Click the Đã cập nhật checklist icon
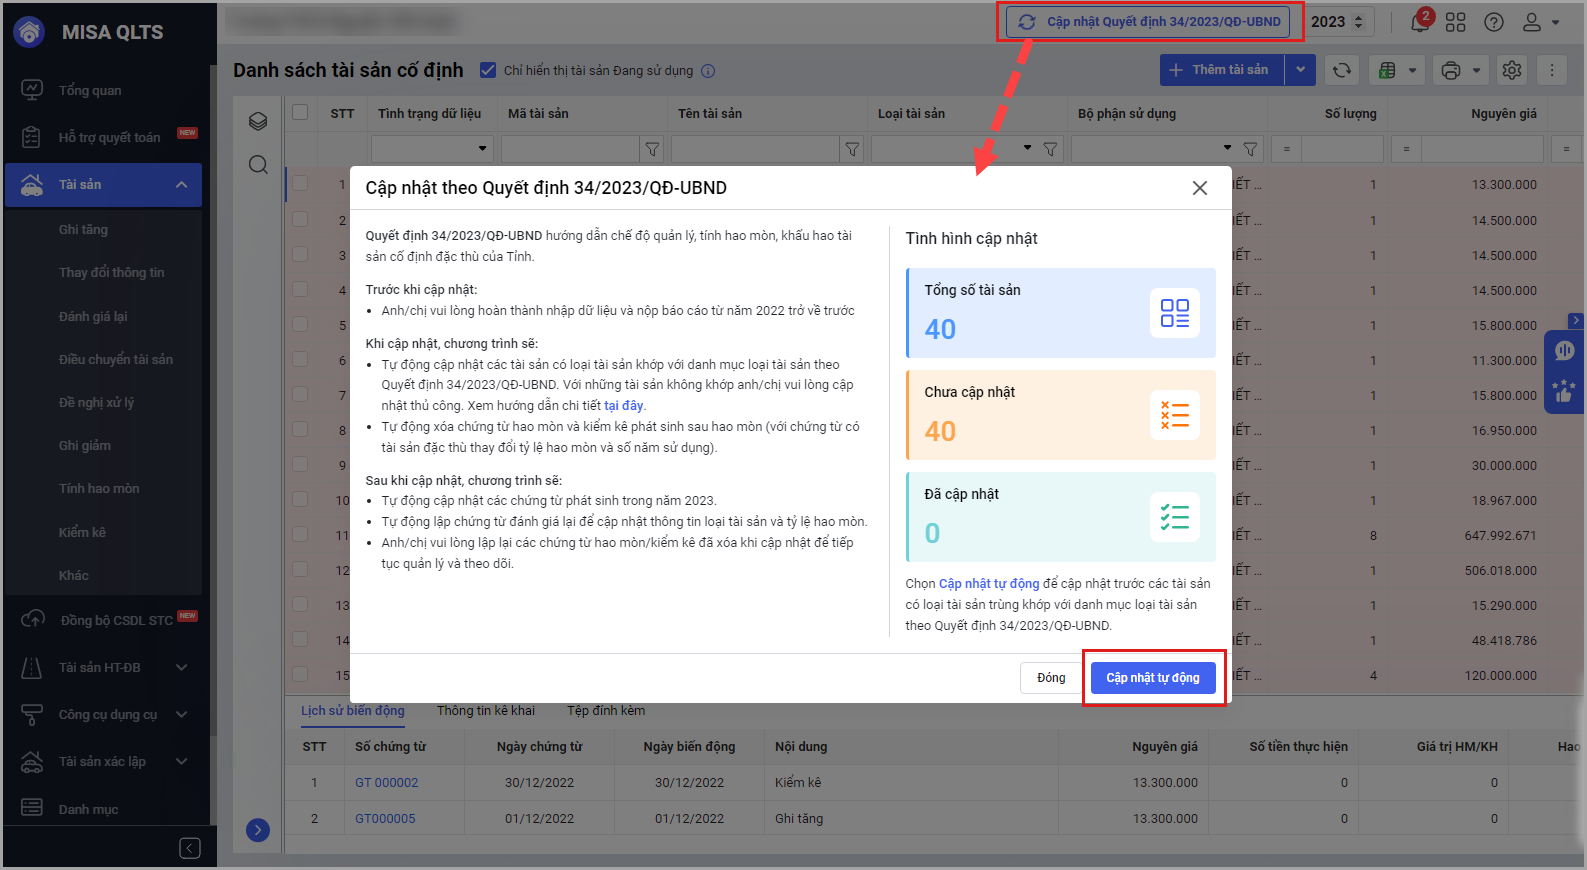This screenshot has height=870, width=1587. pos(1175,517)
